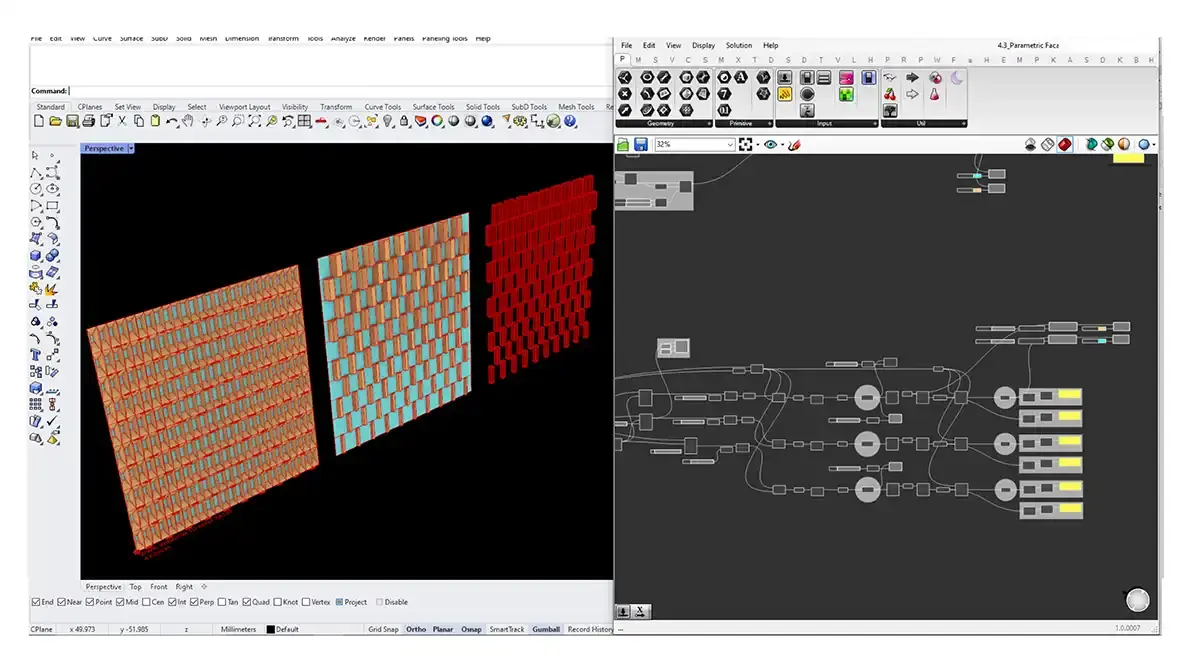Click the tree icon in Util panel
Screen dimensions: 1190x666
point(890,111)
